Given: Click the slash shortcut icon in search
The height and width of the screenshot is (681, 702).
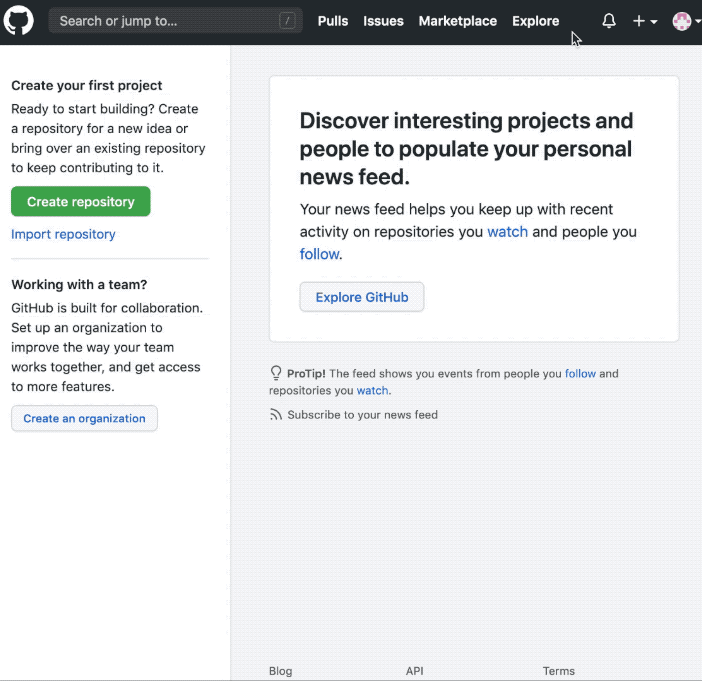Looking at the screenshot, I should (x=287, y=21).
